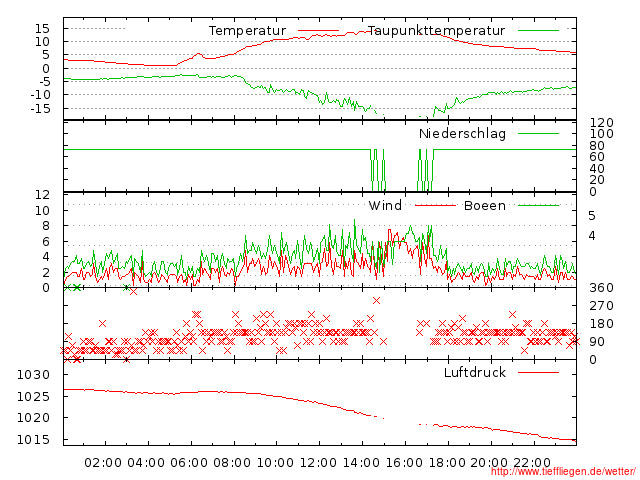Click the 1025 pressure axis value
Viewport: 640px width, 480px height.
point(33,396)
